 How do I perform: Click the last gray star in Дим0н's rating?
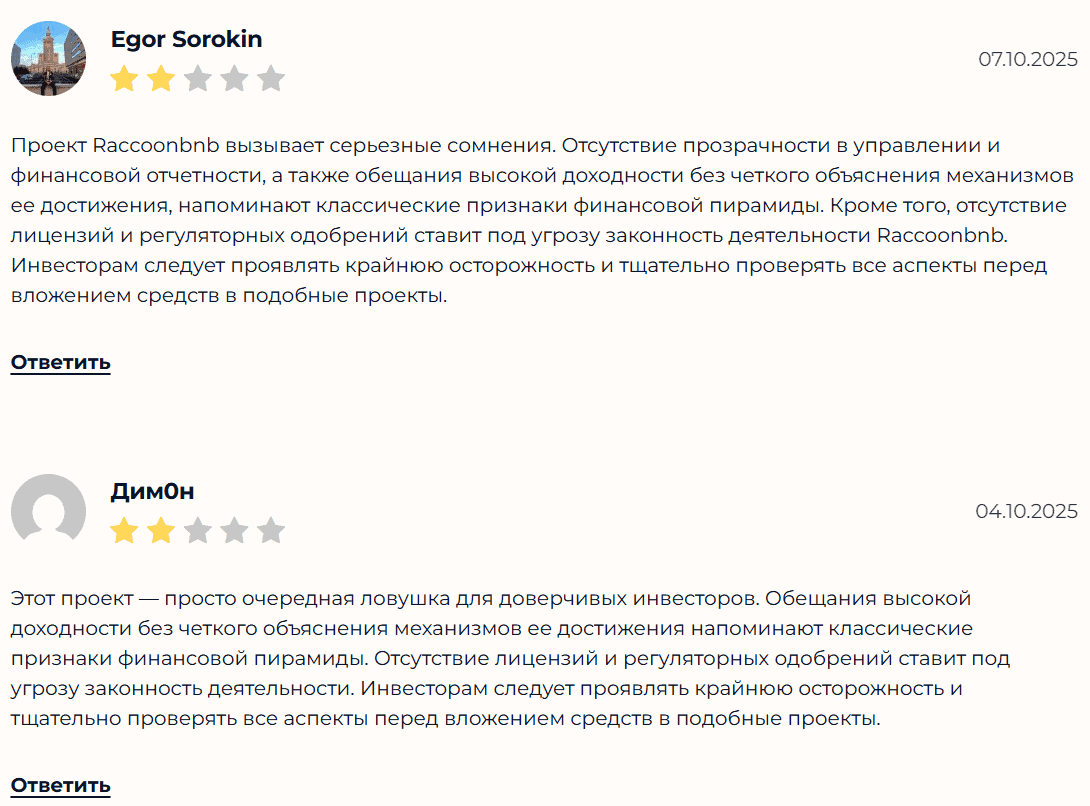271,530
